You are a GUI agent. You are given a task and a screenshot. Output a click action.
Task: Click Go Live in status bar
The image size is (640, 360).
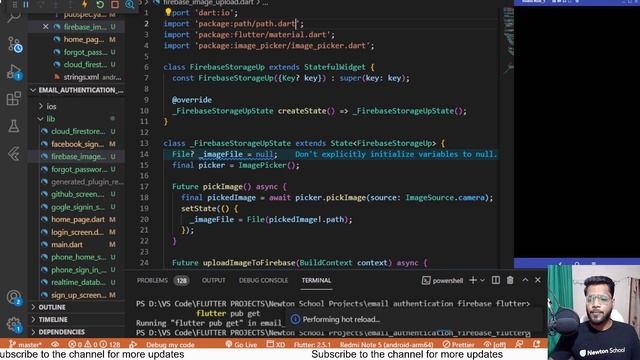coord(241,344)
